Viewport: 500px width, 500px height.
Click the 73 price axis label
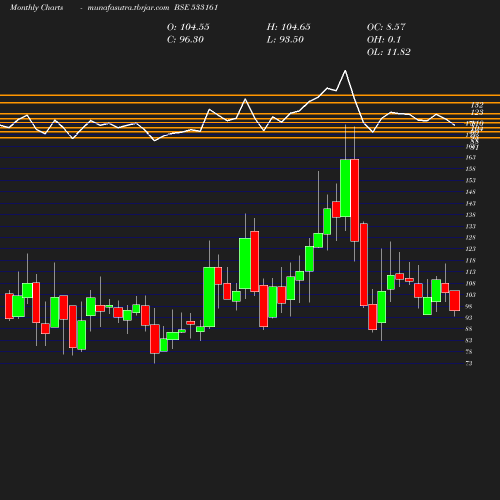(x=469, y=363)
